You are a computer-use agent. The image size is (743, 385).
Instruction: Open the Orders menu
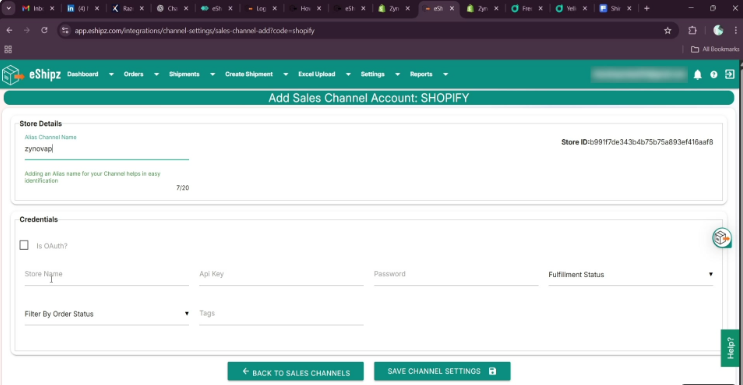point(134,74)
